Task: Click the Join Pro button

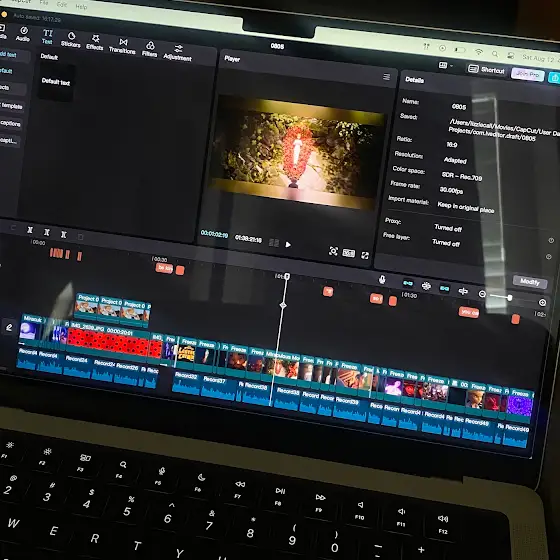Action: 528,74
